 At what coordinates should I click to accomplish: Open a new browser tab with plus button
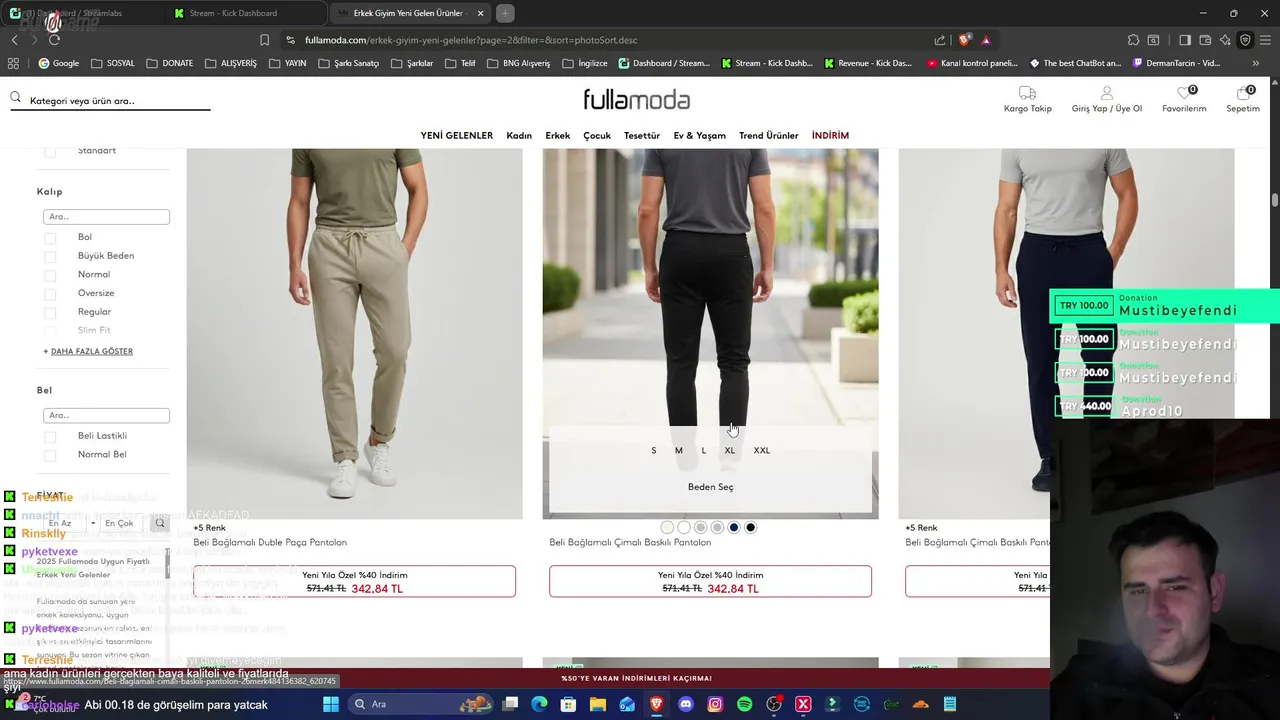pyautogui.click(x=505, y=13)
